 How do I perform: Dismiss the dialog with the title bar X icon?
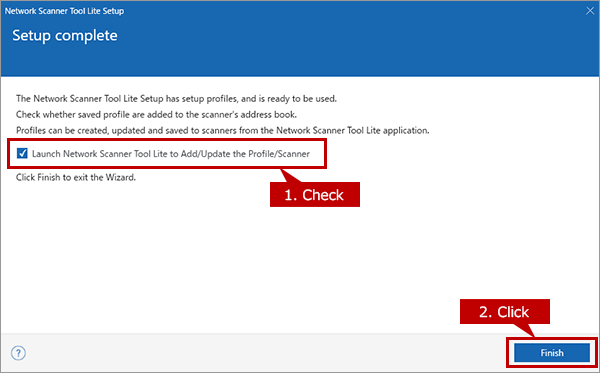coord(590,11)
